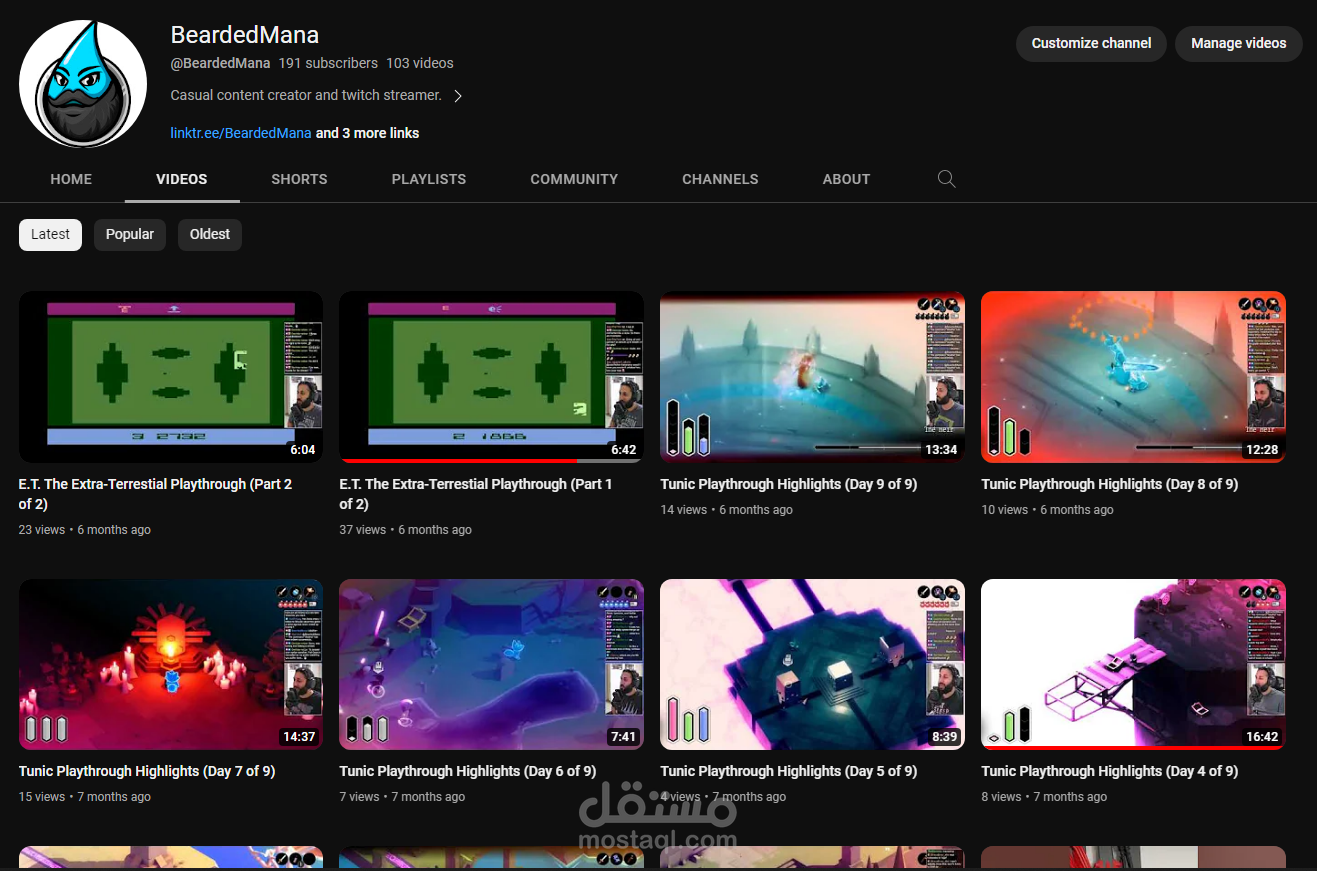Click '8 views • 7 months ago' metadata
This screenshot has width=1317, height=871.
pyautogui.click(x=1044, y=797)
